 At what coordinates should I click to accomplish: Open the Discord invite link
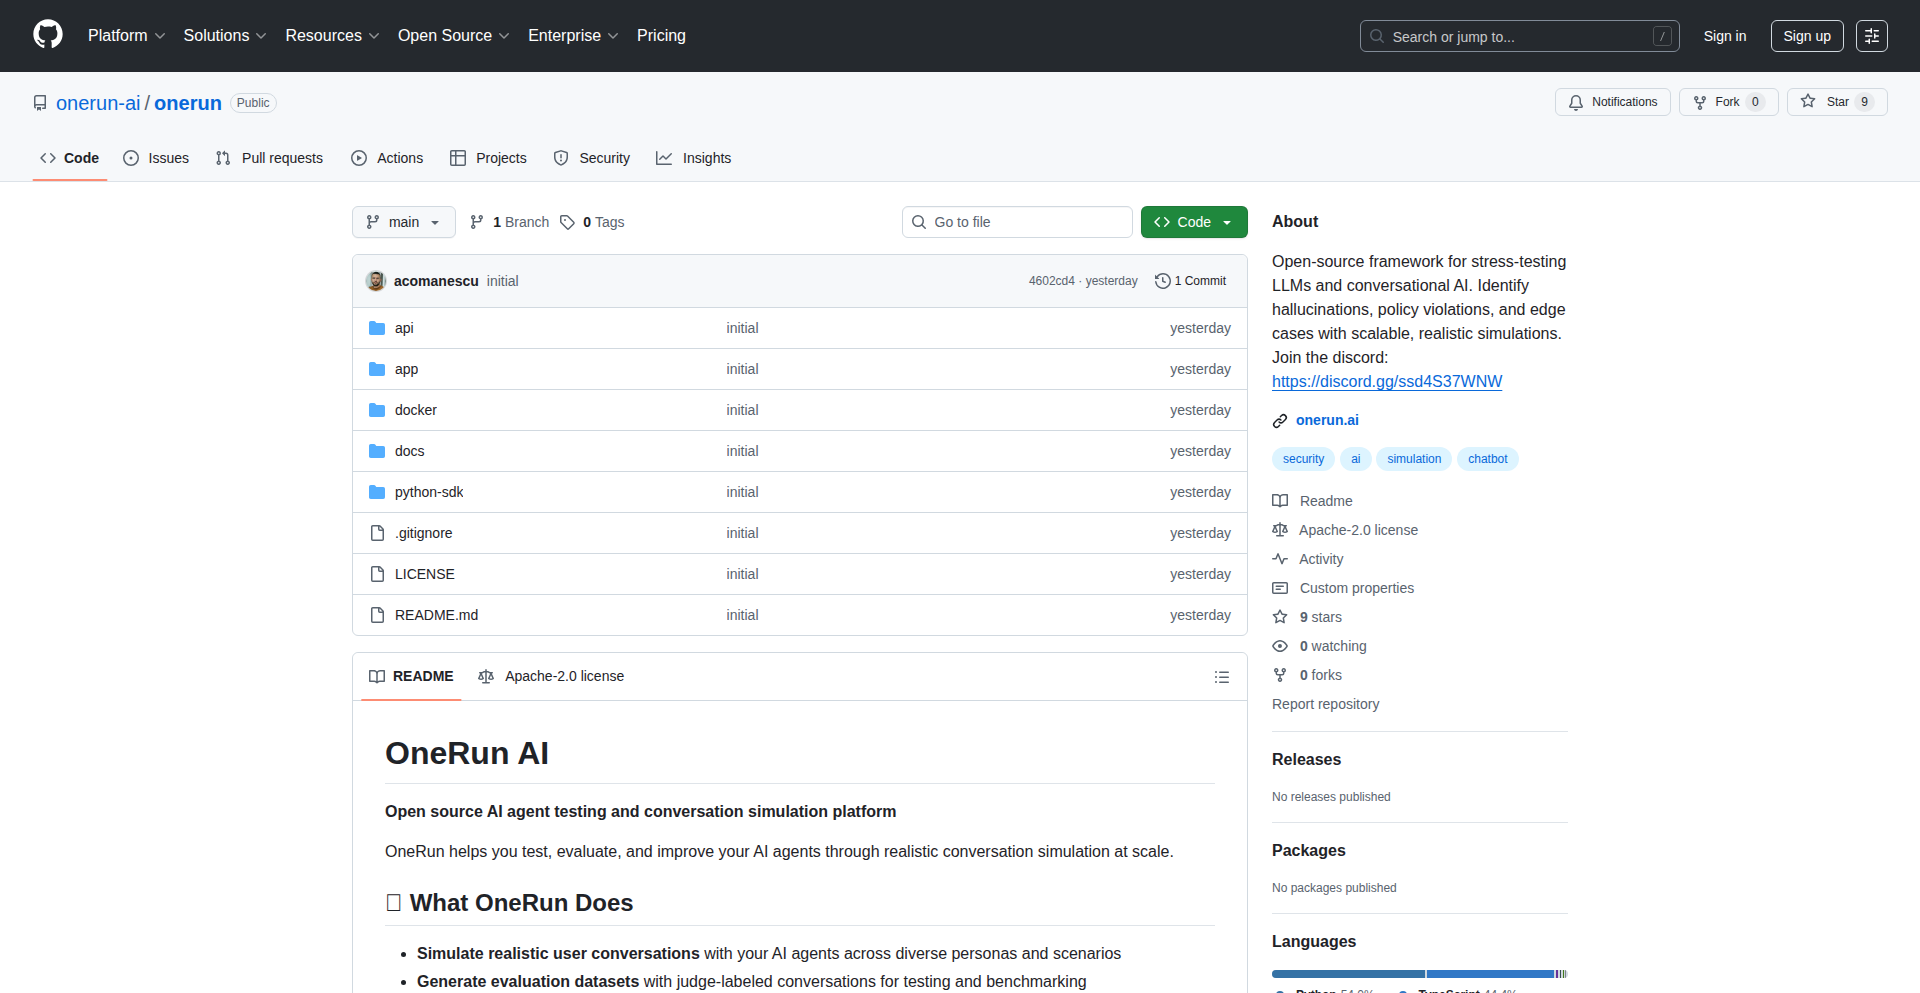[1386, 382]
